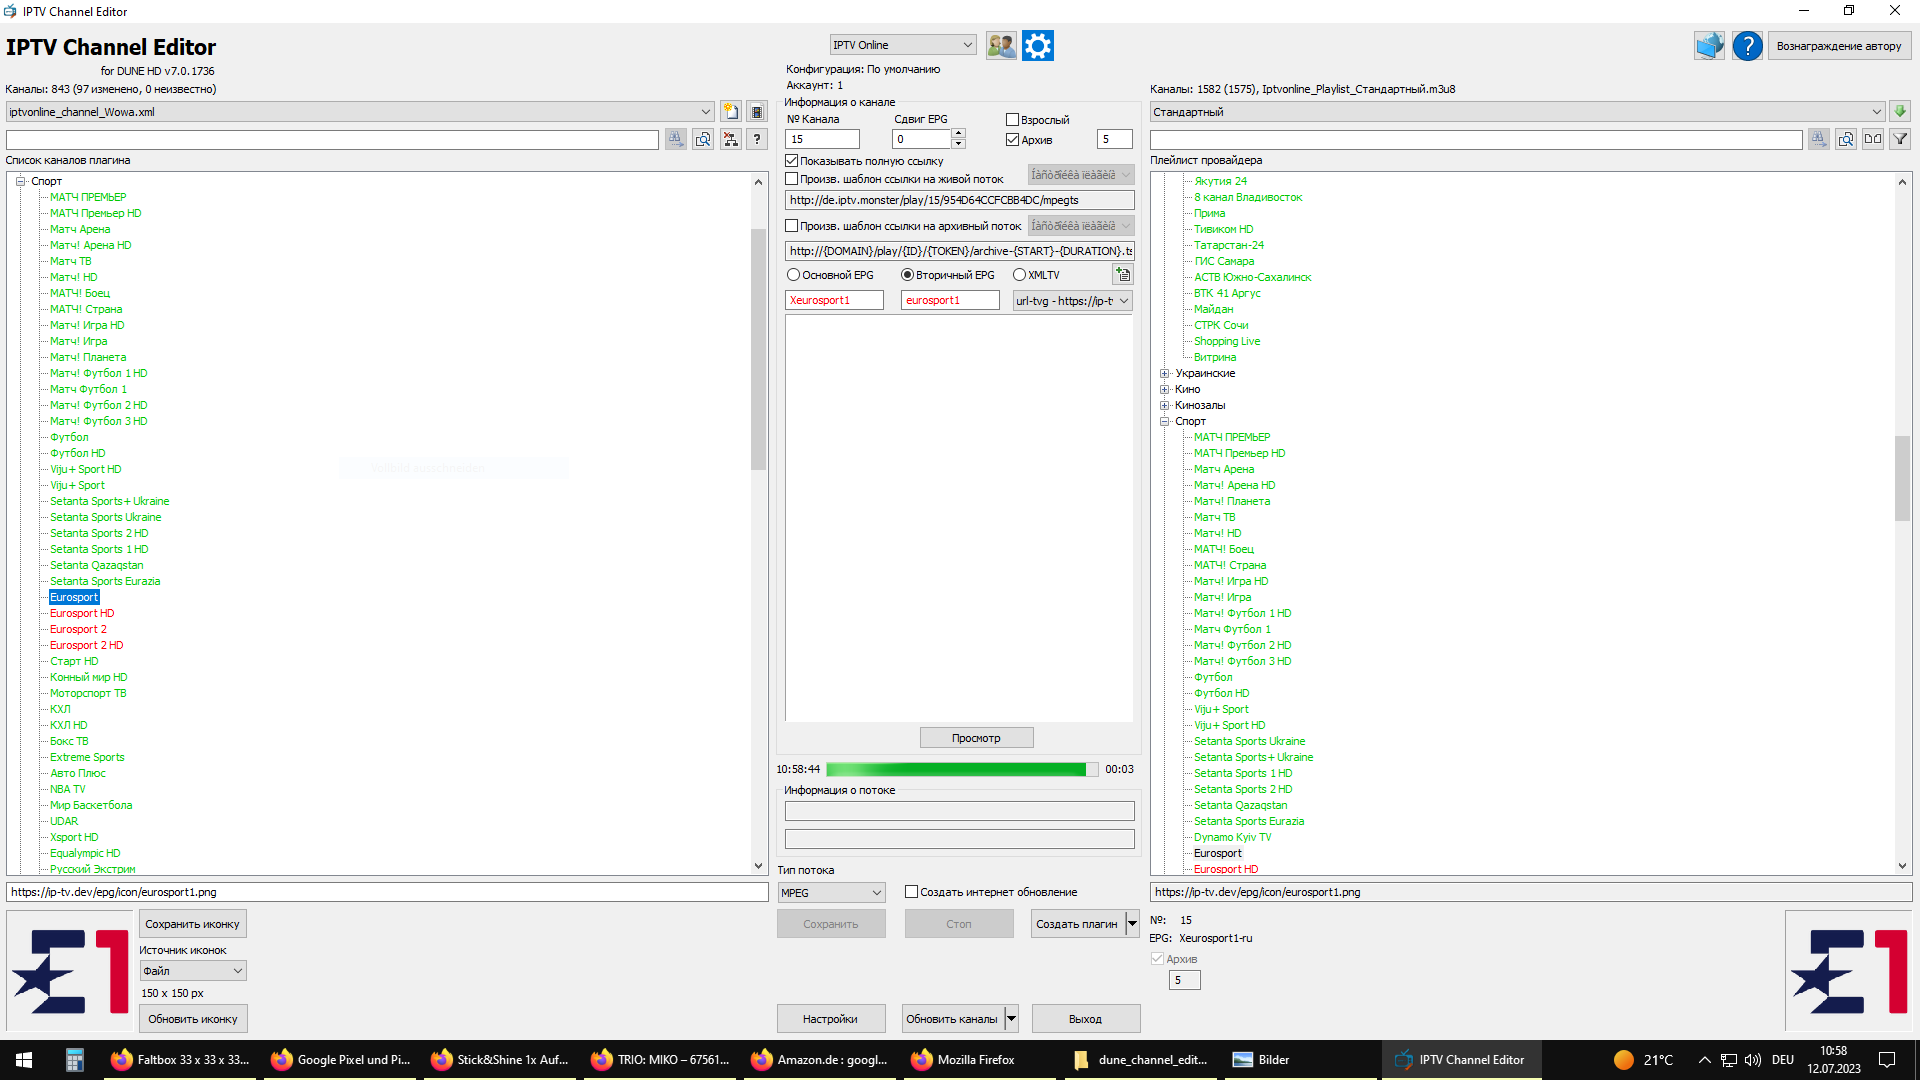Open the accounts manager icon (two people)
This screenshot has width=1920, height=1080.
(x=1001, y=45)
